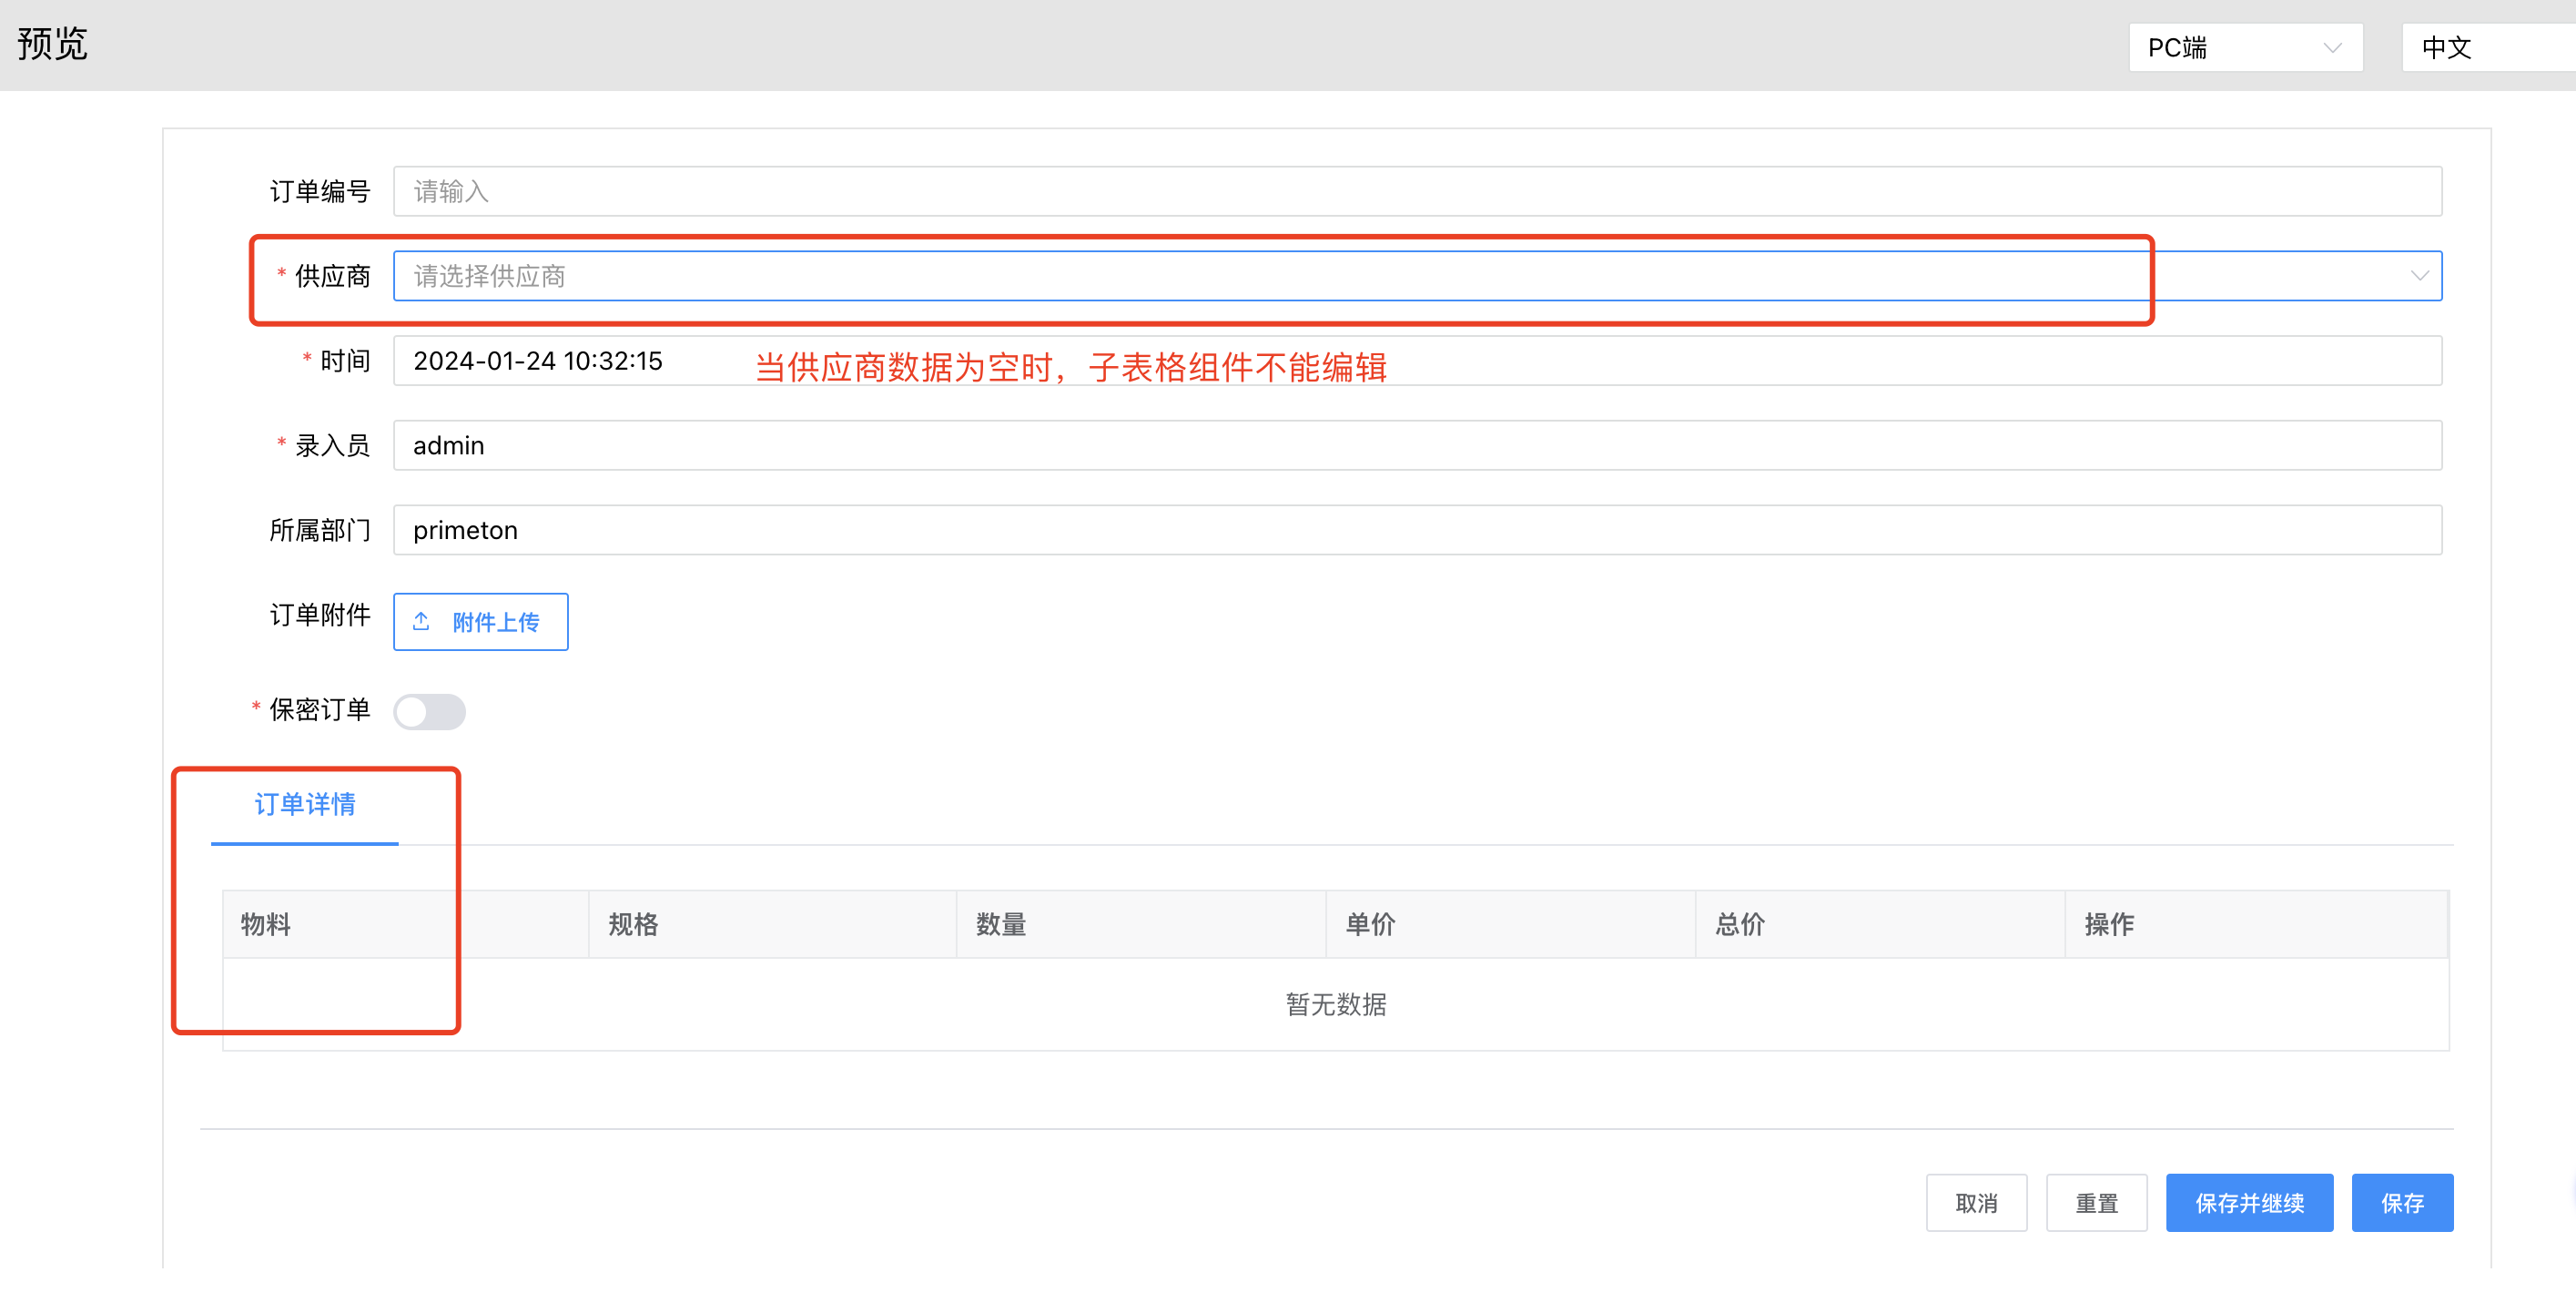Open the PC端 device dropdown
This screenshot has height=1313, width=2576.
point(2244,48)
